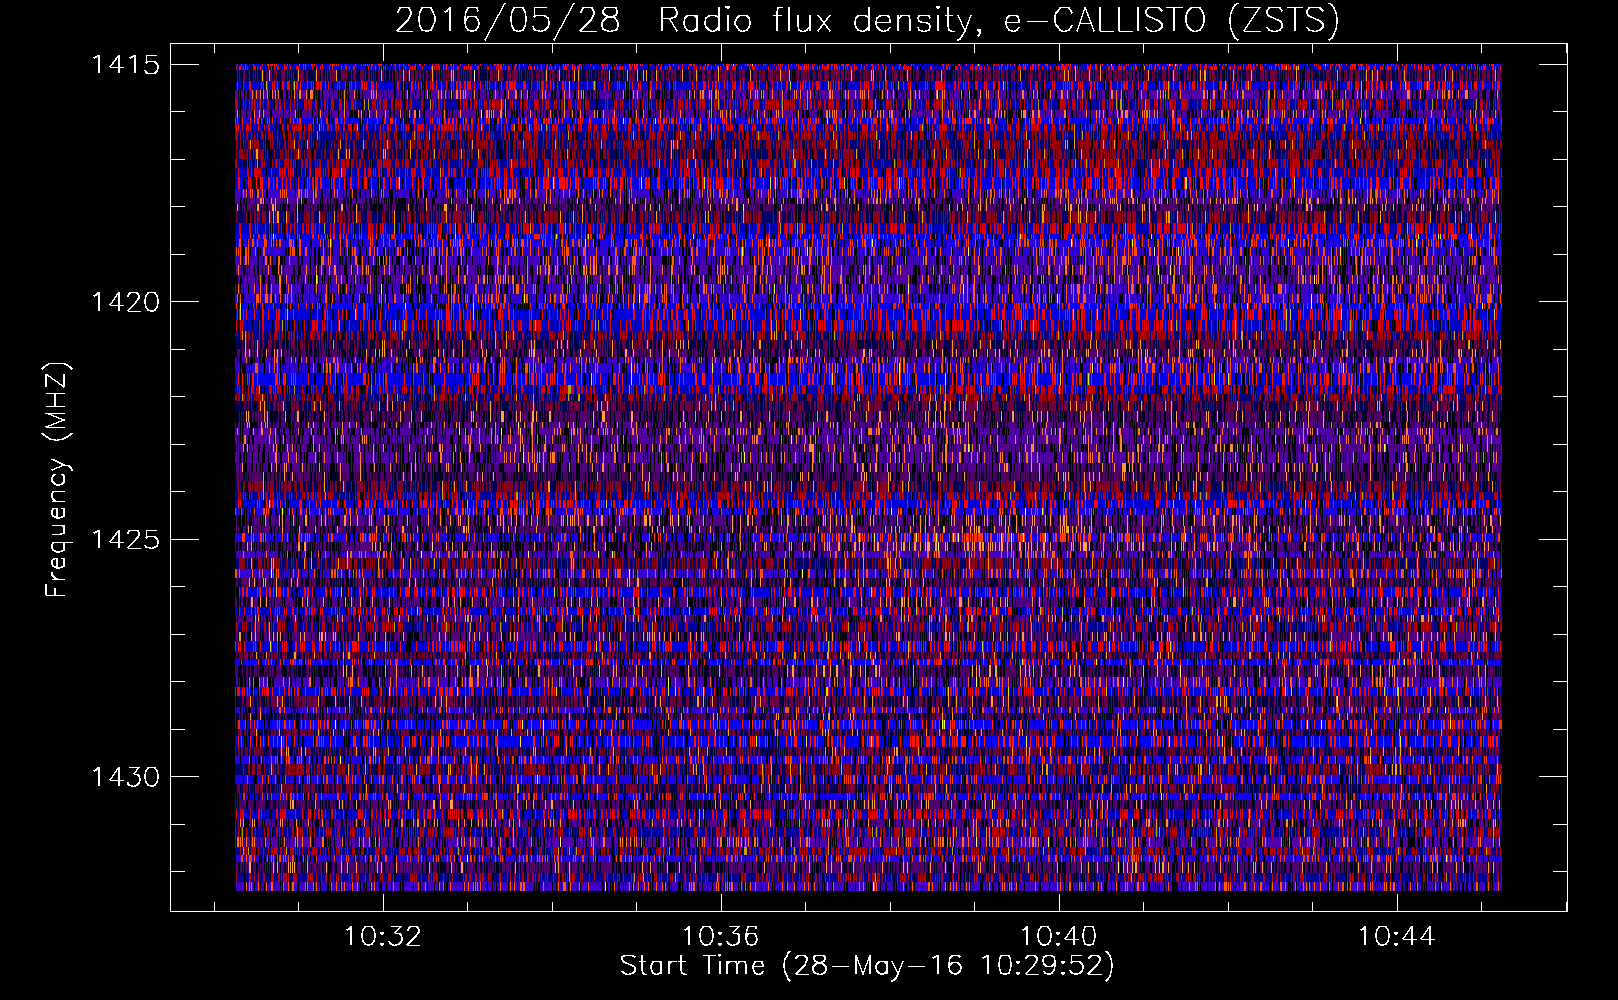
Task: Click frequency tick label "1420"
Action: (125, 302)
